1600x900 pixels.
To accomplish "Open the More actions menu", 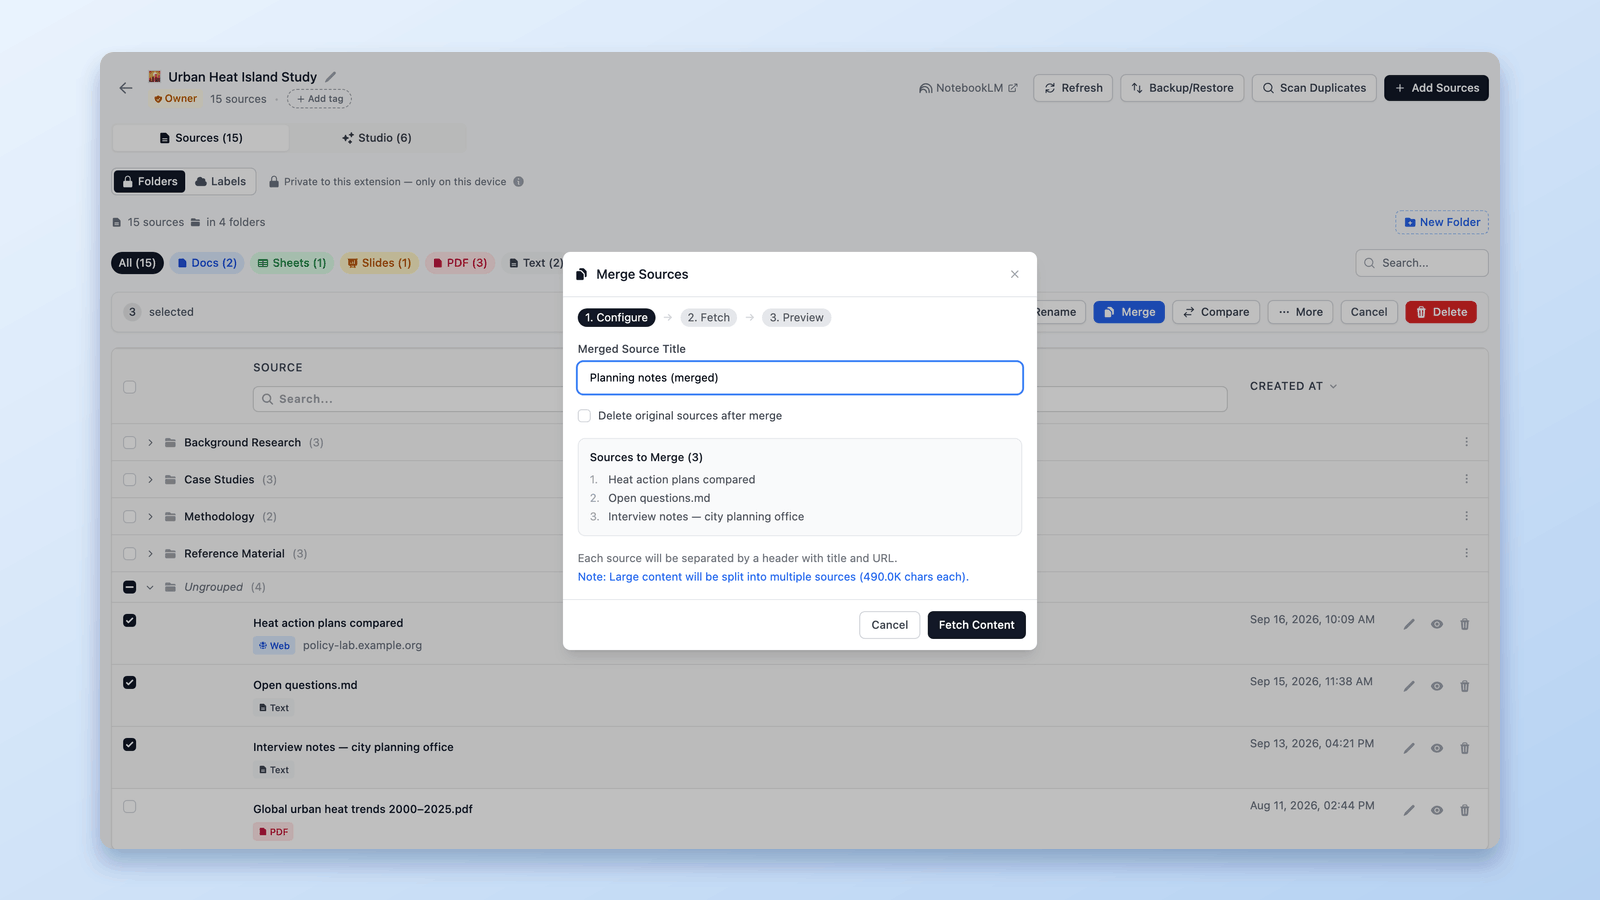I will tap(1300, 312).
